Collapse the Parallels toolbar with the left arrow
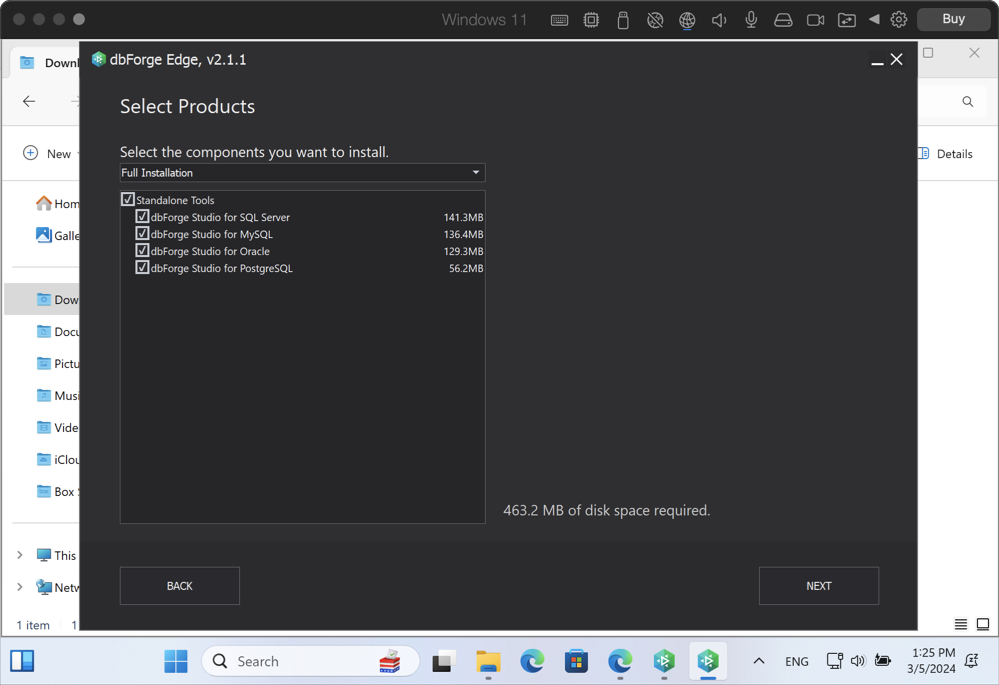Screen dimensions: 999x685 [874, 20]
